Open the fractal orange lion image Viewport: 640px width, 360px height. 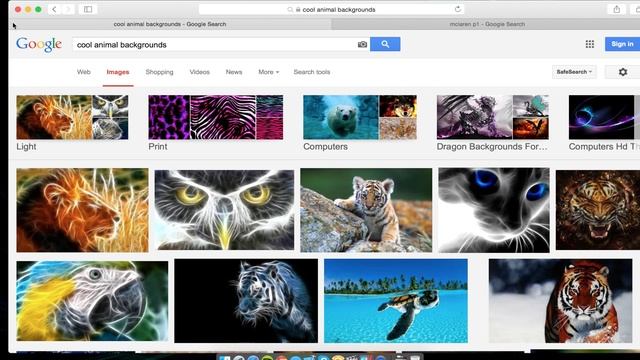pos(82,210)
